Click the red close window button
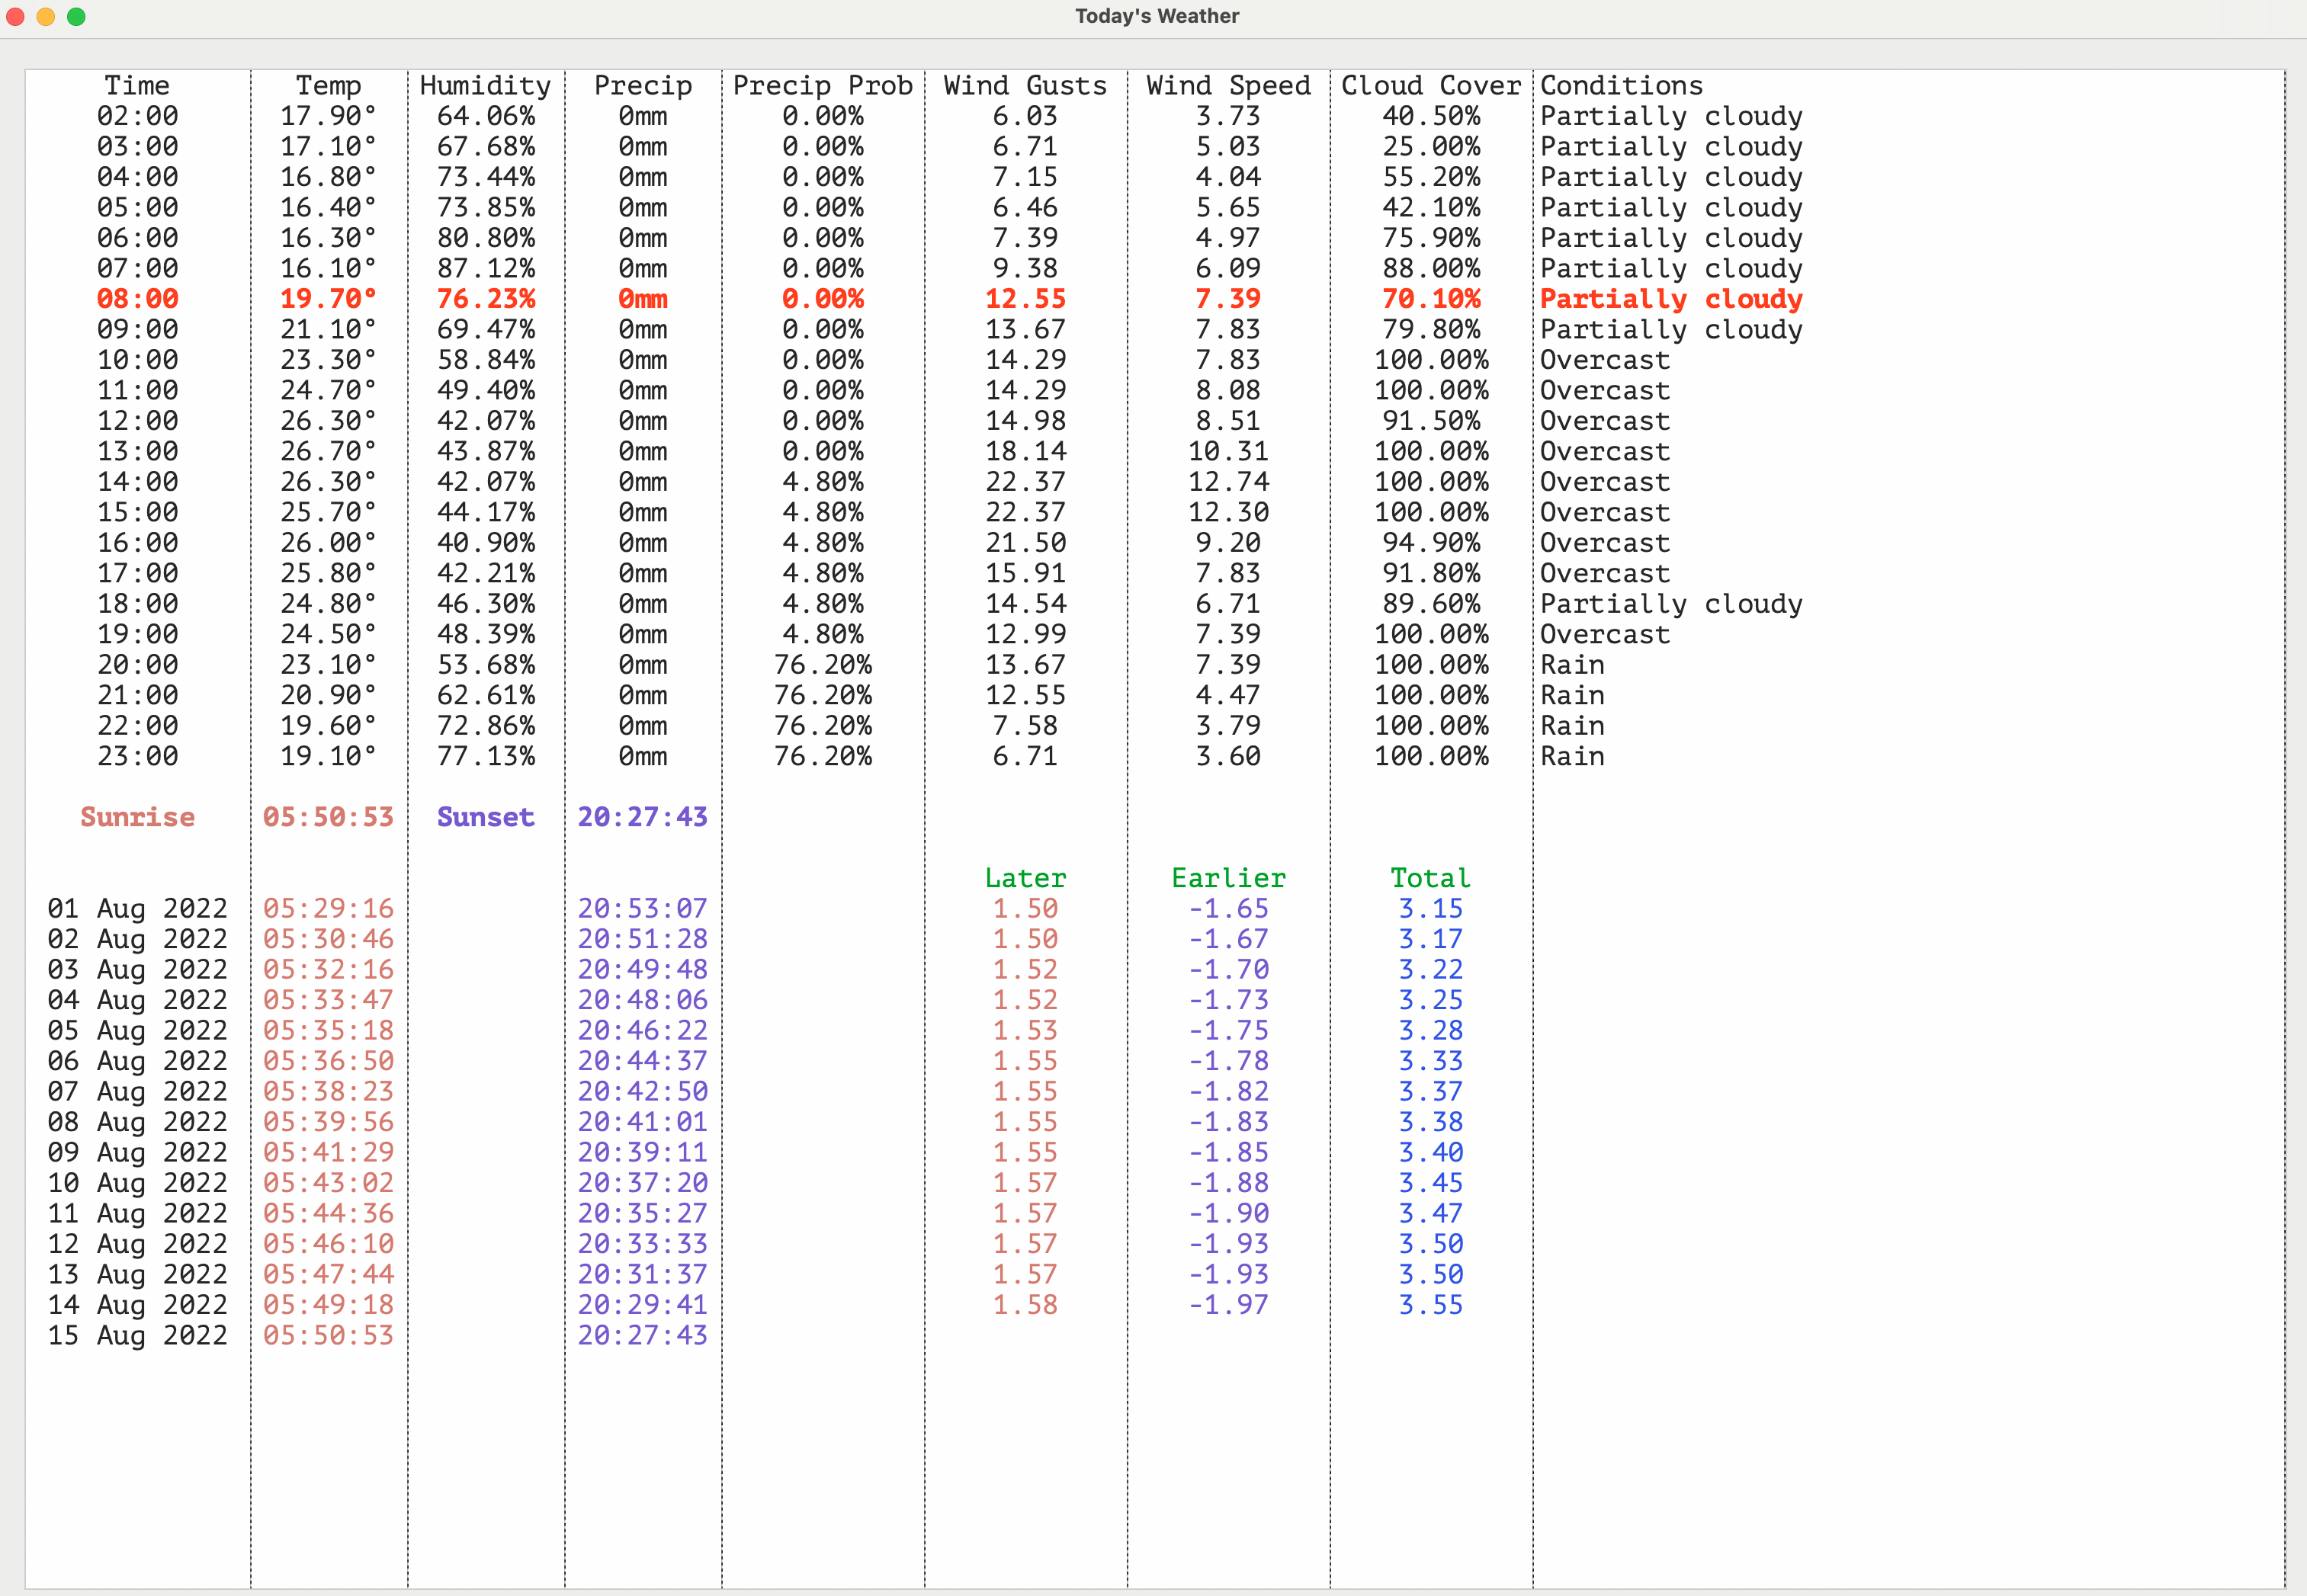 tap(15, 16)
